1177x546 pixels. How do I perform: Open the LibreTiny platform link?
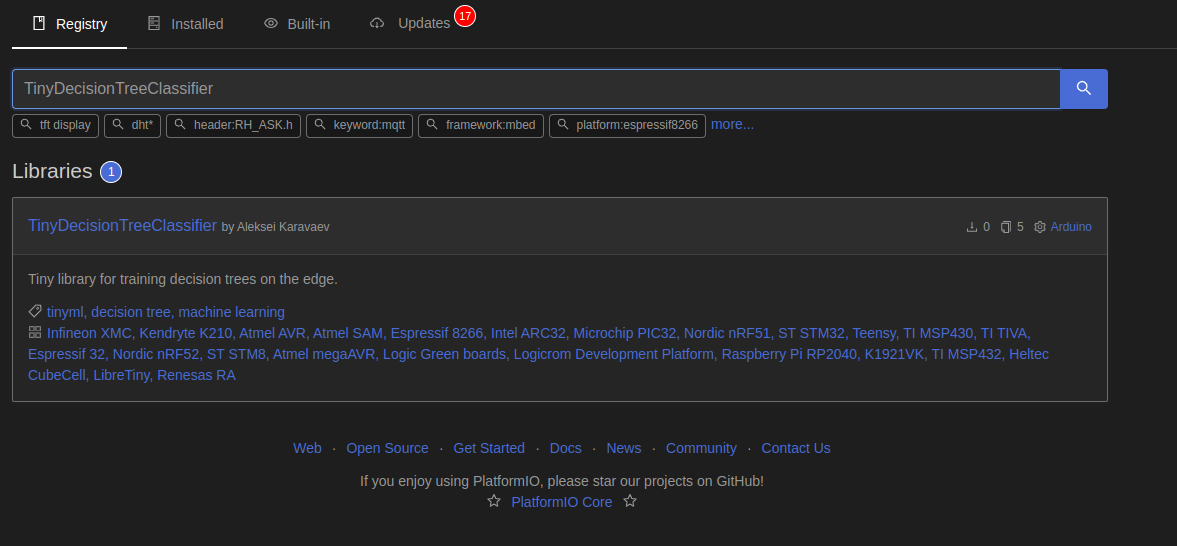[121, 375]
